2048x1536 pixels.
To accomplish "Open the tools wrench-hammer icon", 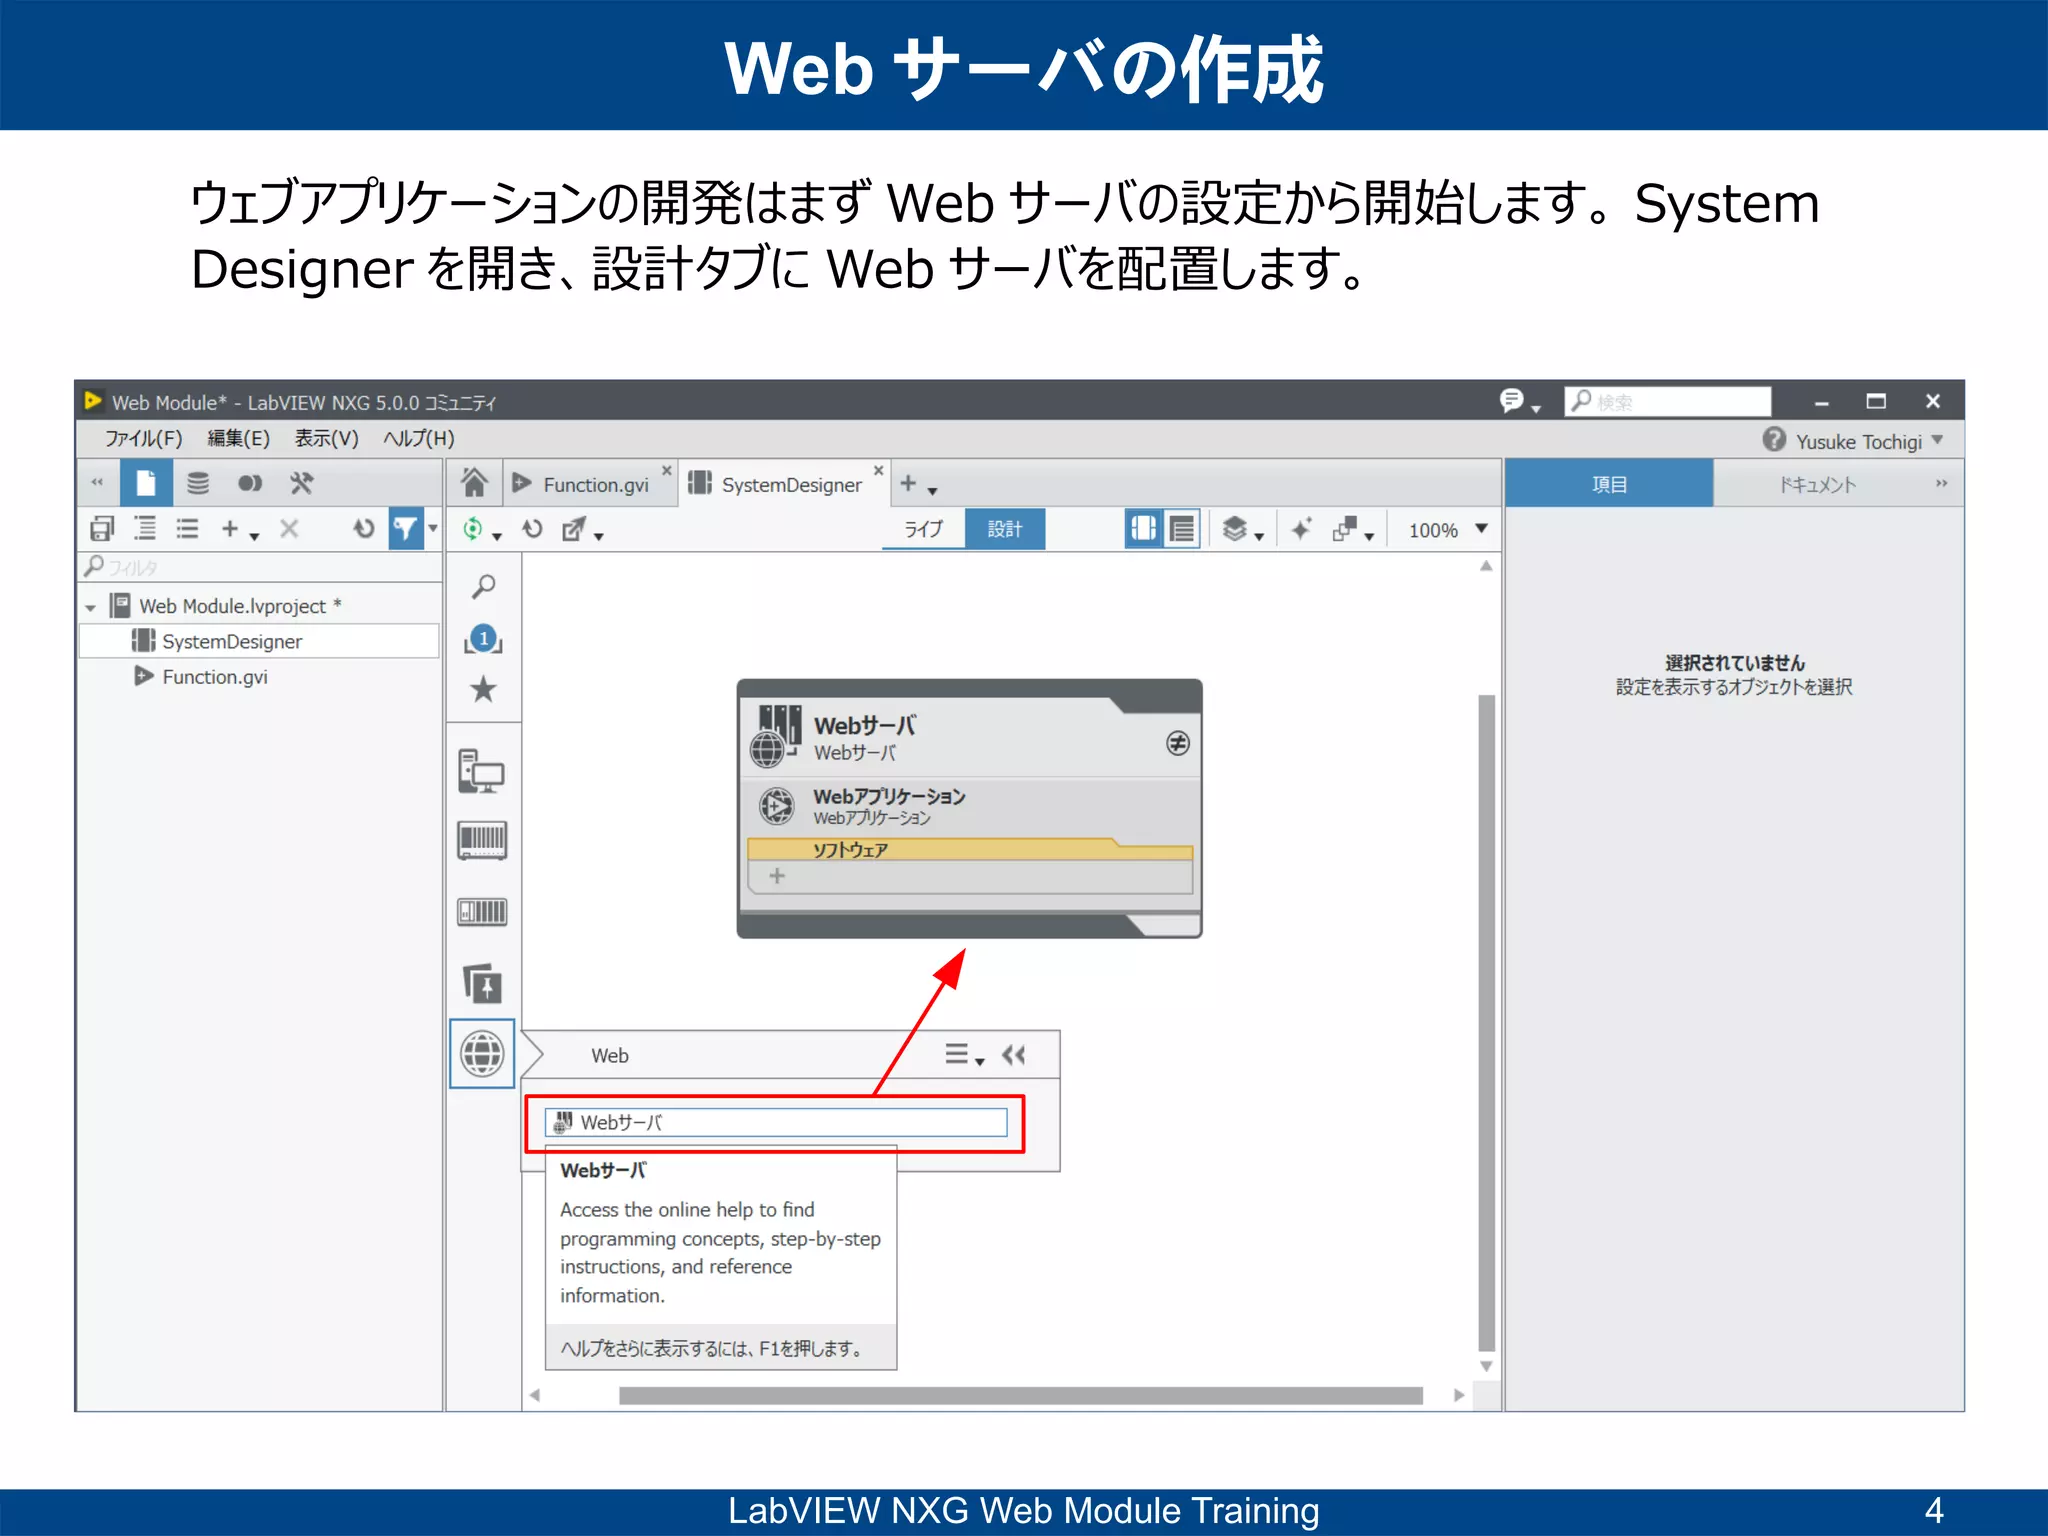I will pos(301,484).
